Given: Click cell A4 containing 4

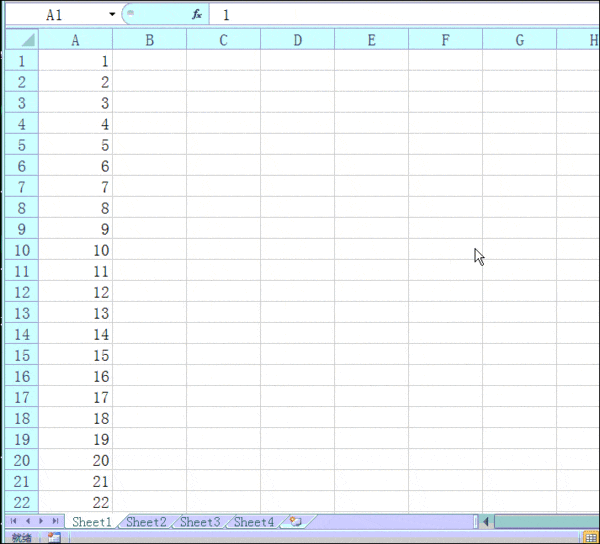Looking at the screenshot, I should pyautogui.click(x=75, y=124).
